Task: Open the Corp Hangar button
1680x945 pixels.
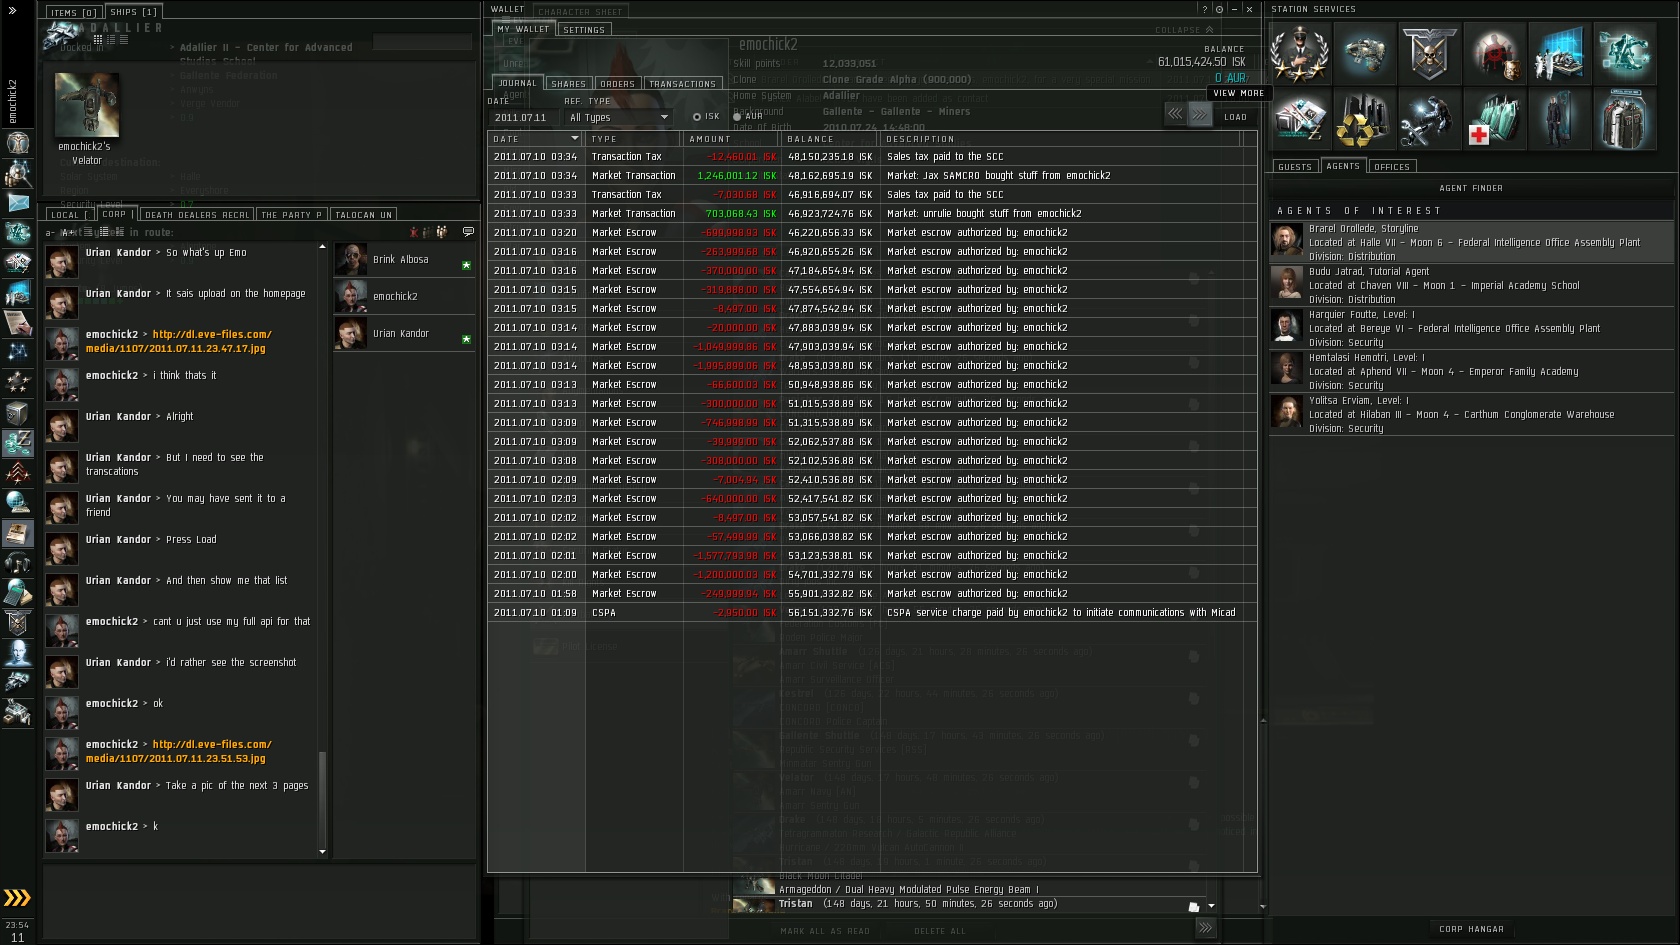Action: pyautogui.click(x=1471, y=929)
